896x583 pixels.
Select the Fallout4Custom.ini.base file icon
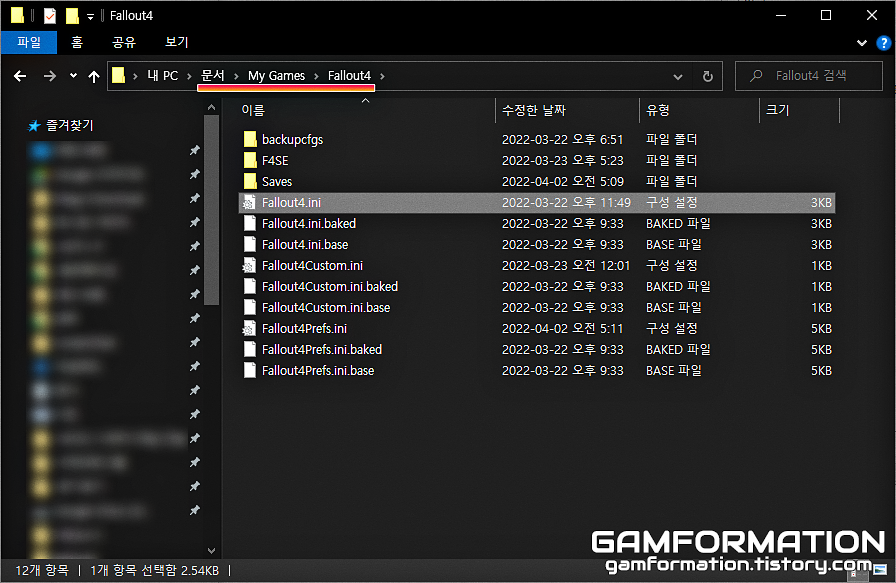tap(249, 308)
